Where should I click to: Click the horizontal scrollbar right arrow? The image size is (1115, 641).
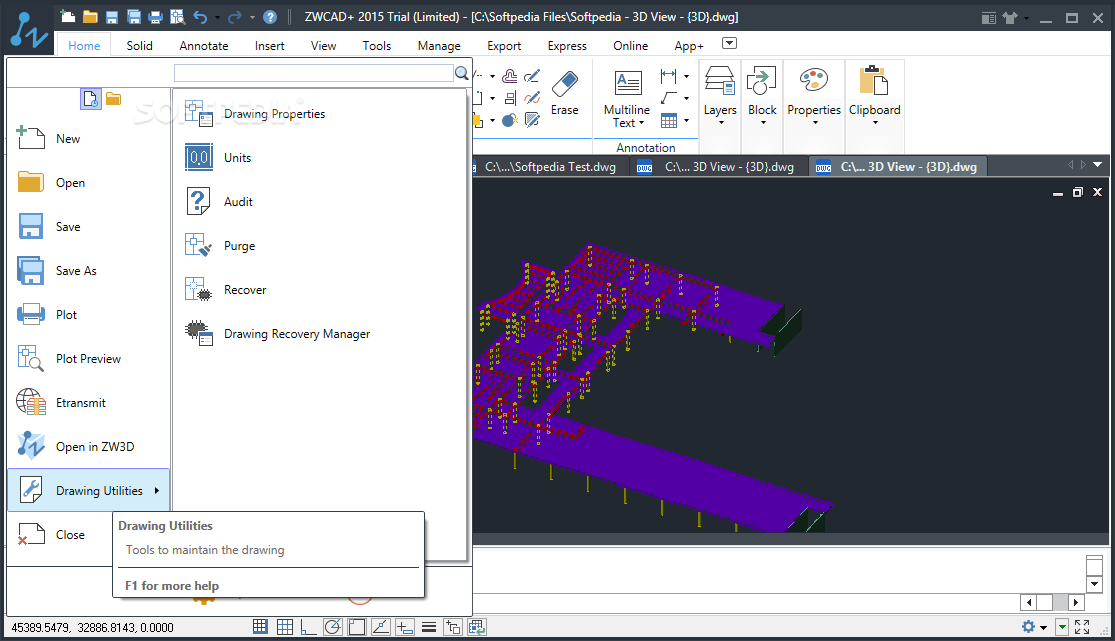tap(1077, 603)
